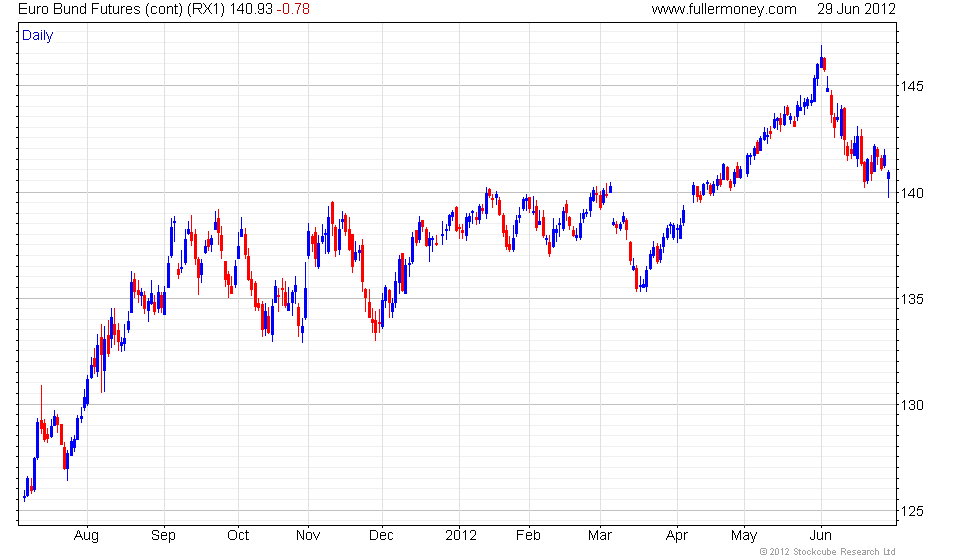Screen dimensions: 980x560
Task: Click the 140 price axis label
Action: click(x=912, y=193)
